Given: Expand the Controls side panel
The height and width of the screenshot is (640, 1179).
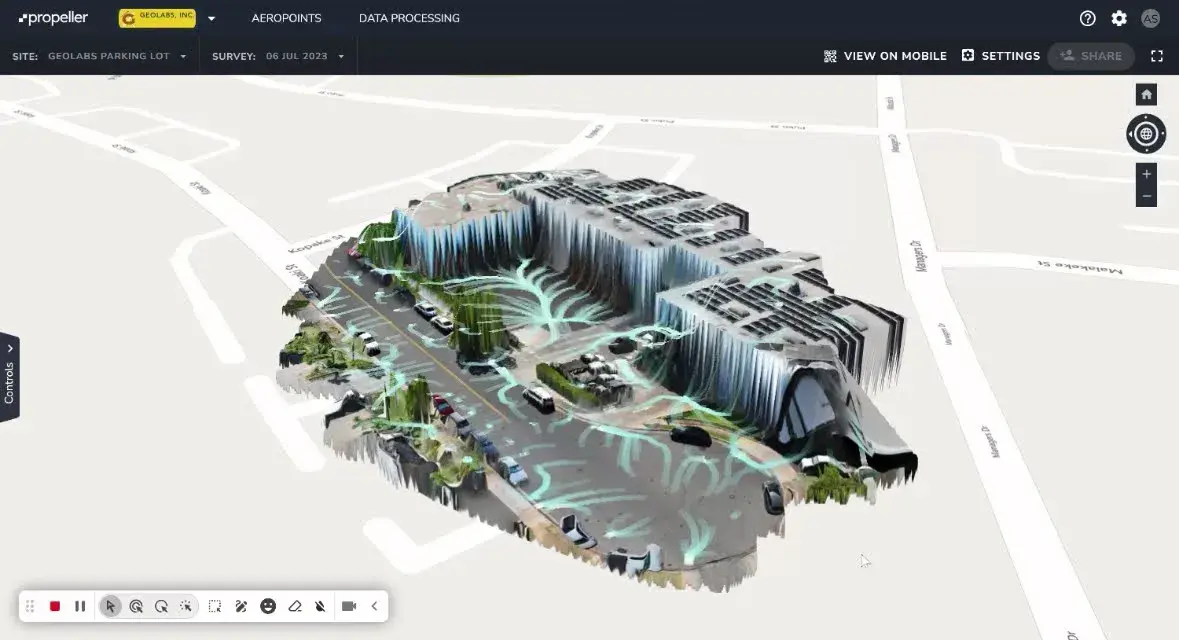Looking at the screenshot, I should point(9,376).
